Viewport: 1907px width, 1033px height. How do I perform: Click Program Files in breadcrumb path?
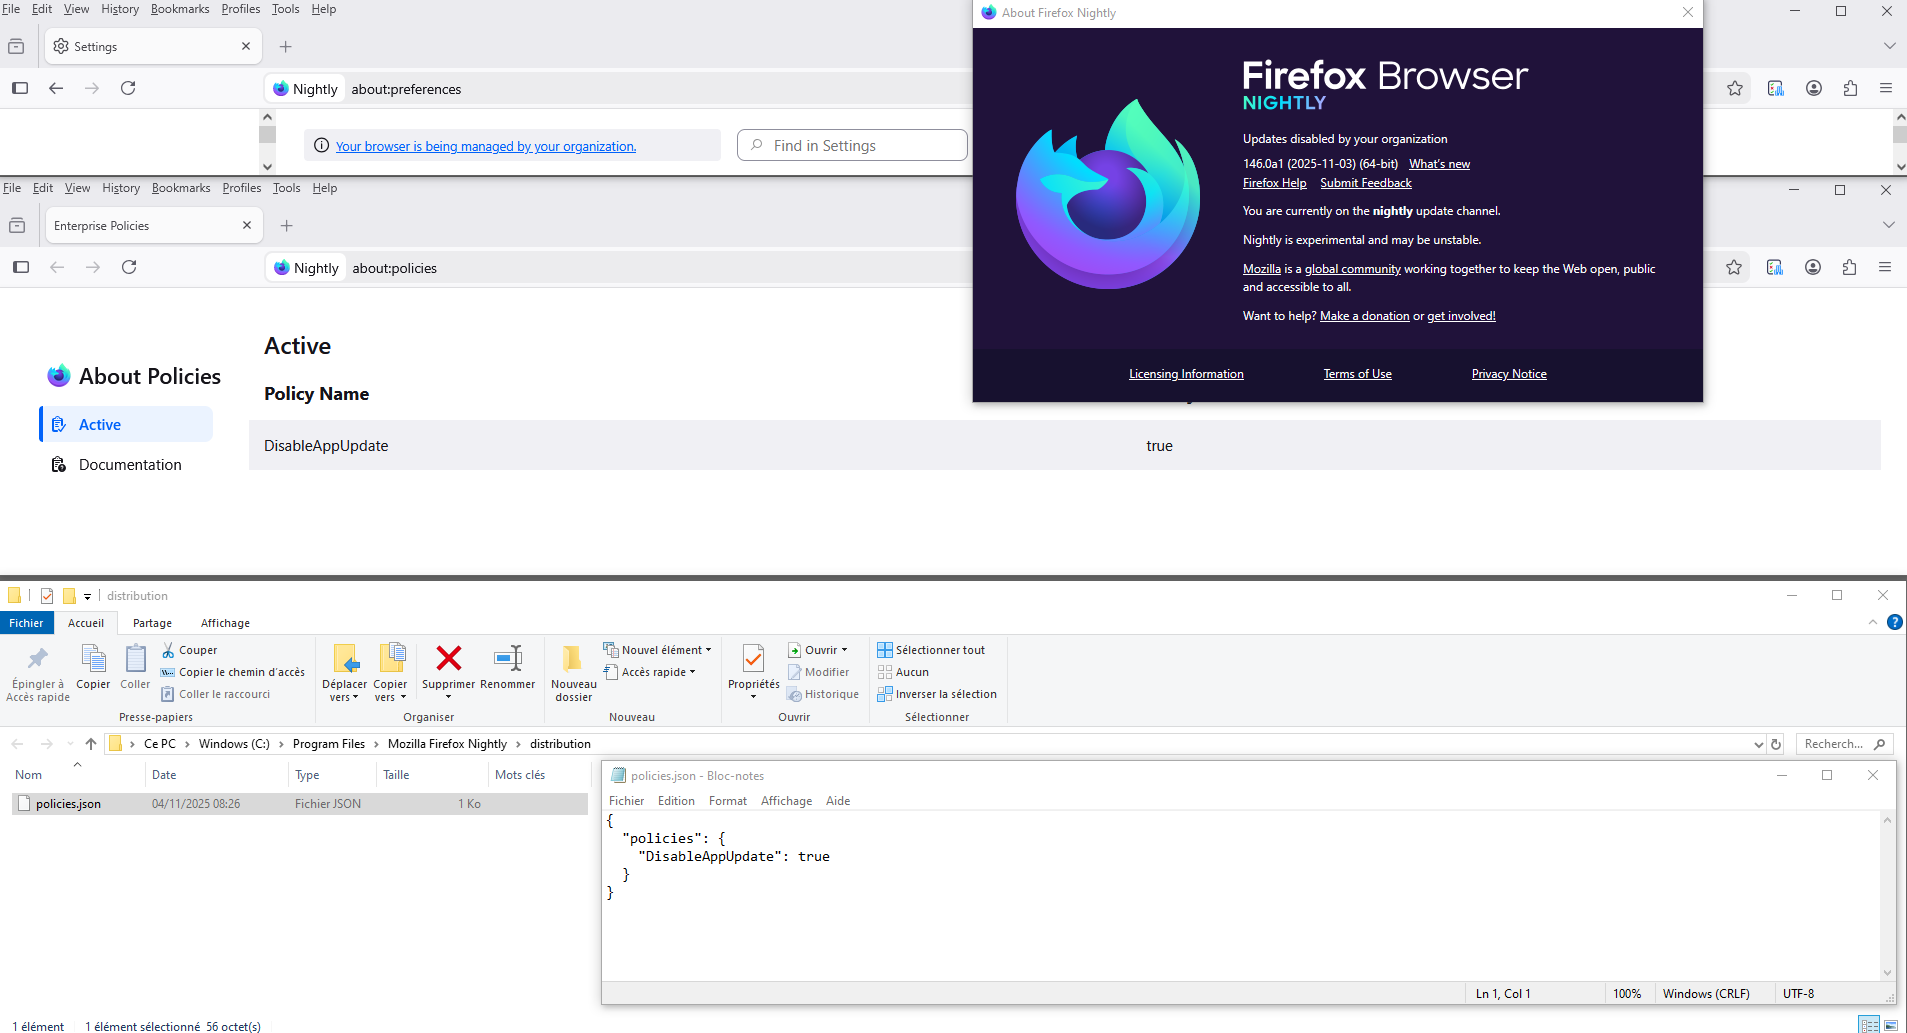point(328,744)
